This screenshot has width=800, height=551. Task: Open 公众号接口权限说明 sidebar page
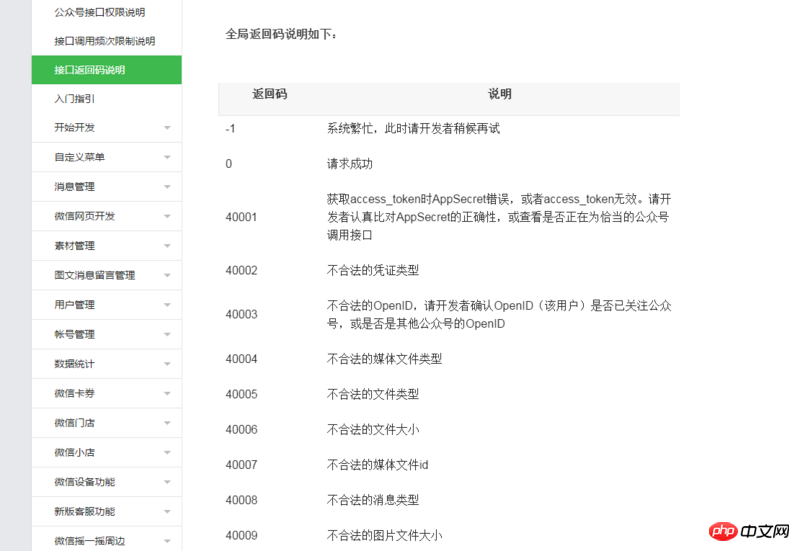click(x=99, y=12)
